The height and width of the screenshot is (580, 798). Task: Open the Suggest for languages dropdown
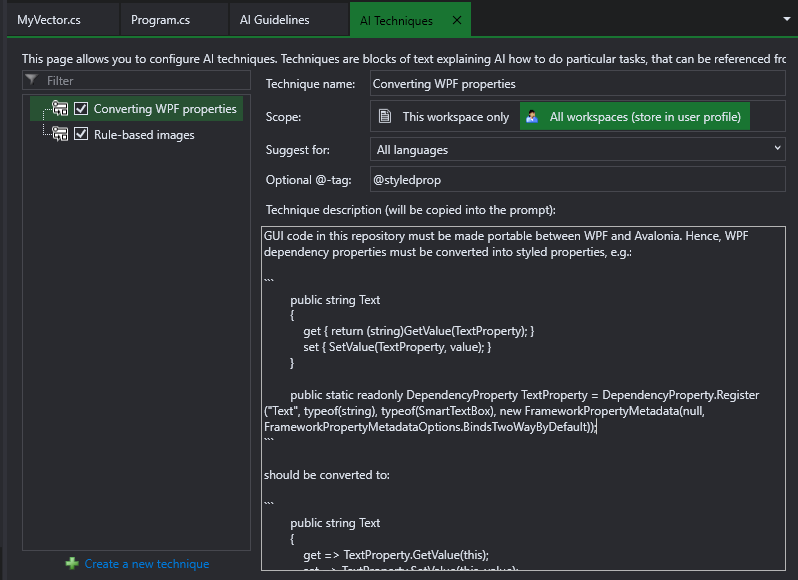coord(578,150)
